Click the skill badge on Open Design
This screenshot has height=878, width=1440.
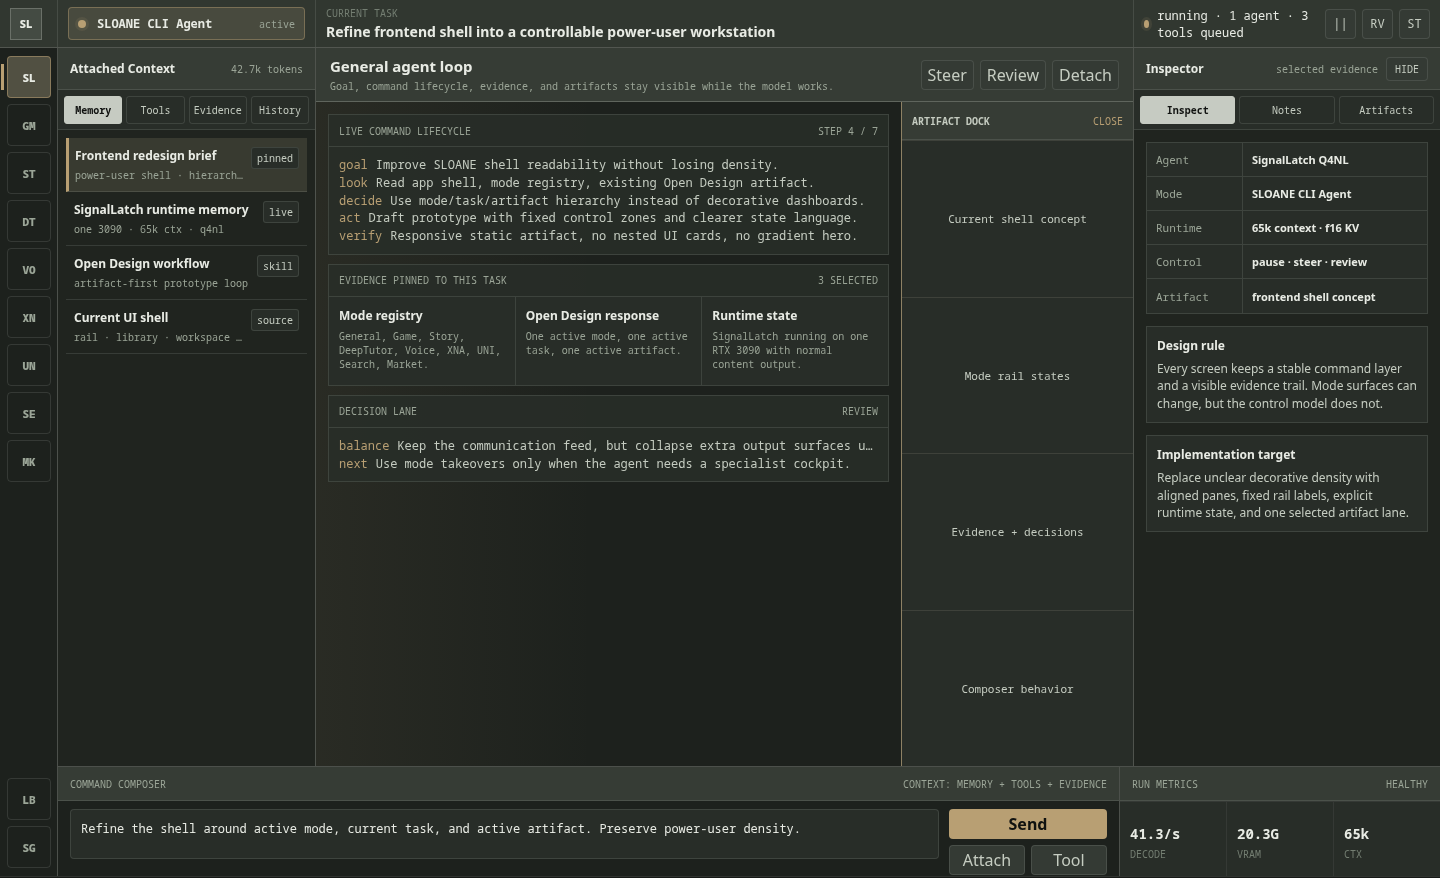point(278,266)
